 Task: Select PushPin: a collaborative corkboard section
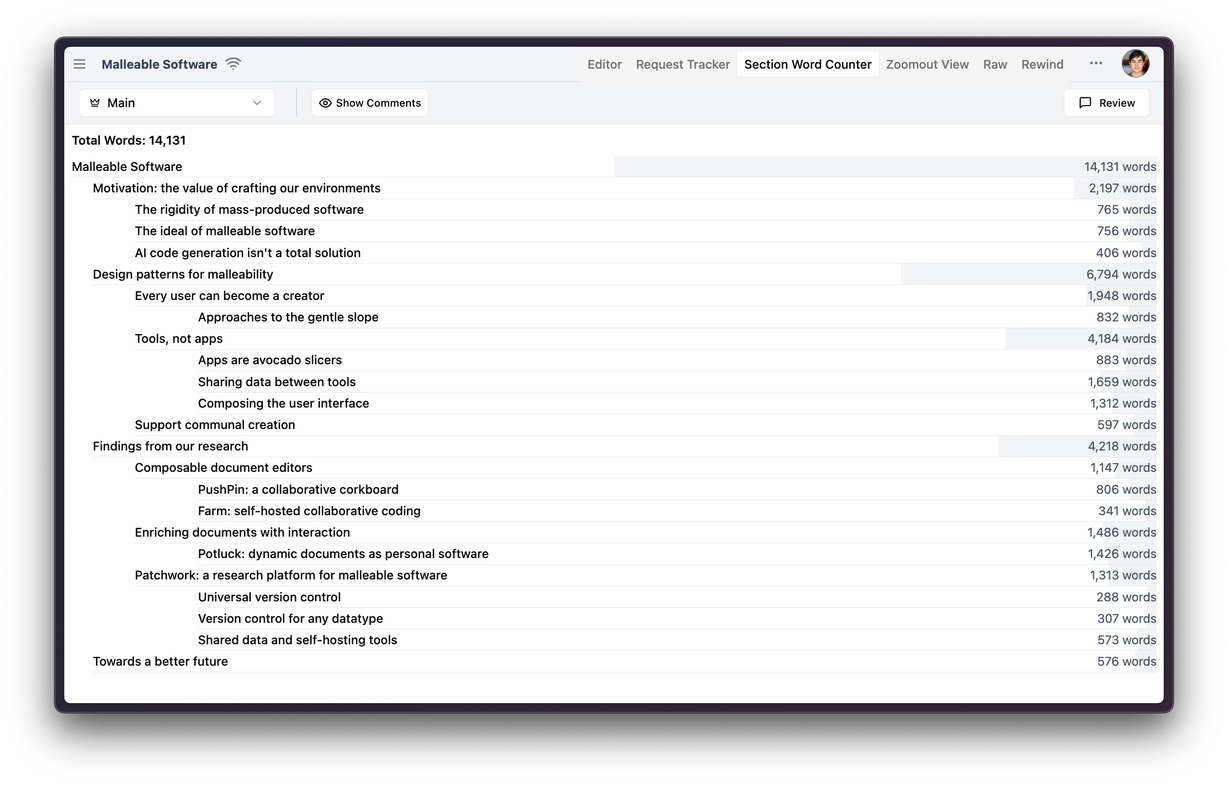tap(298, 490)
